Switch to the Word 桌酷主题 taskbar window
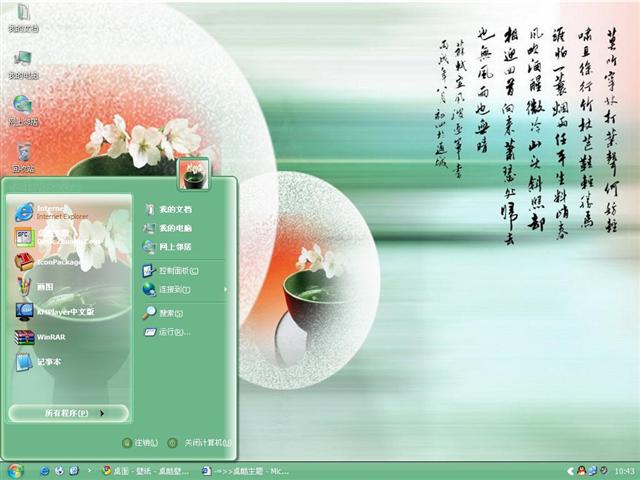This screenshot has width=640, height=480. [x=246, y=471]
